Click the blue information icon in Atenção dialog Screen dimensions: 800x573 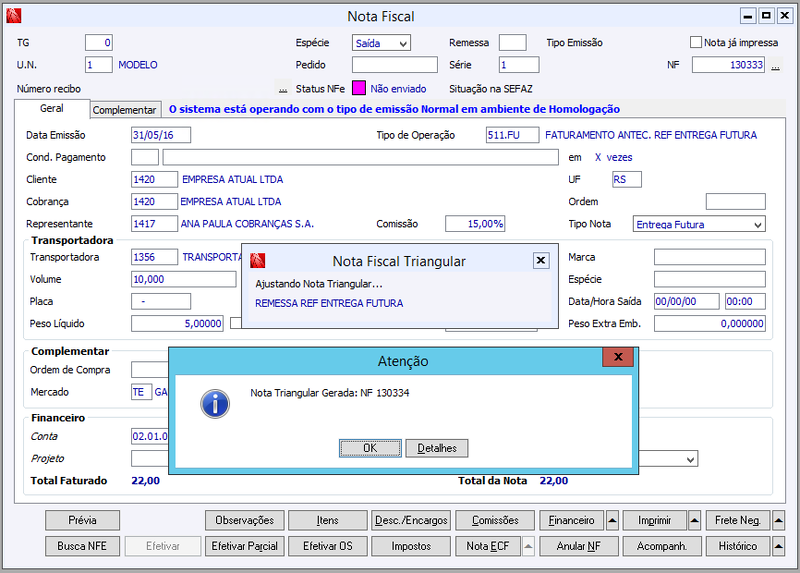(x=215, y=404)
